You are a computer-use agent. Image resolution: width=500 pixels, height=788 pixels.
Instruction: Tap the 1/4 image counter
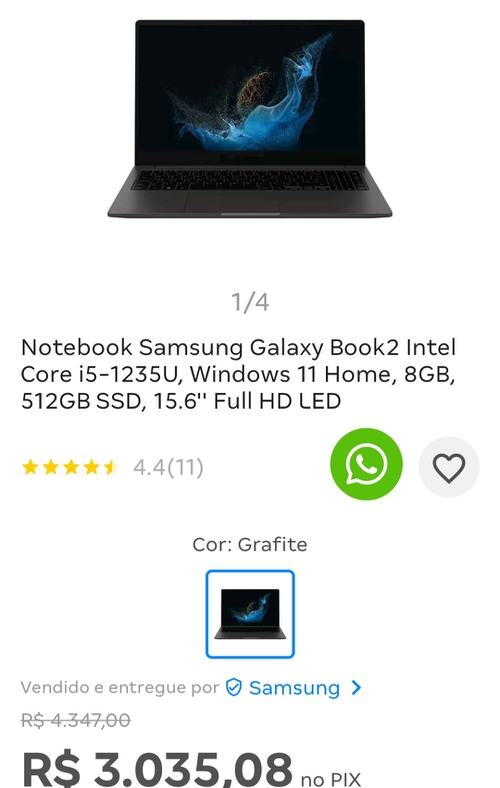click(250, 302)
